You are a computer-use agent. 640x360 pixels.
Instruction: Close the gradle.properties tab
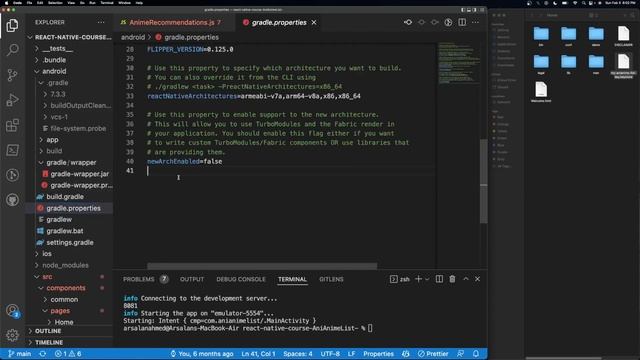pyautogui.click(x=314, y=22)
